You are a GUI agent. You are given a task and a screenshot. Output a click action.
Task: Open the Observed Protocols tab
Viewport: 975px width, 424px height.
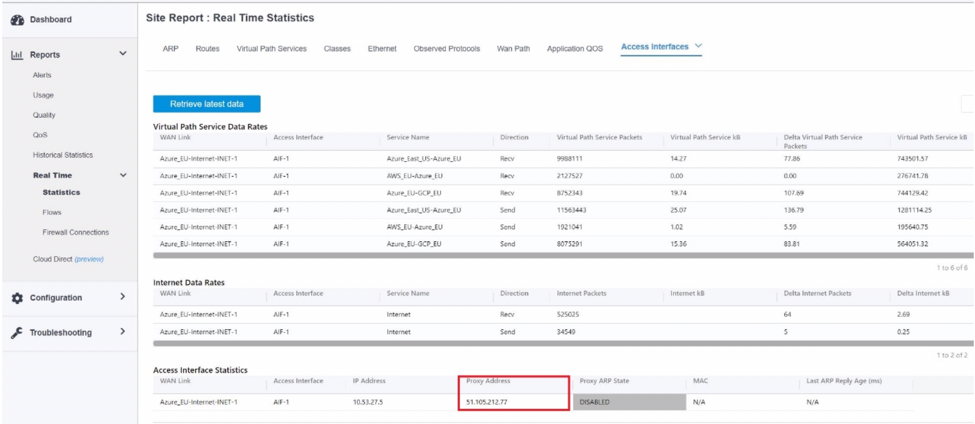(x=446, y=48)
